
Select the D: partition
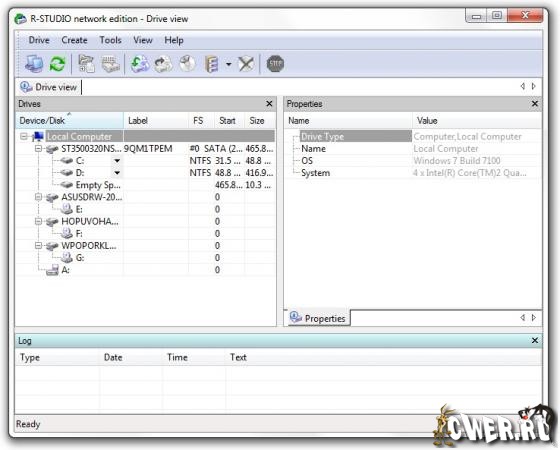[80, 173]
